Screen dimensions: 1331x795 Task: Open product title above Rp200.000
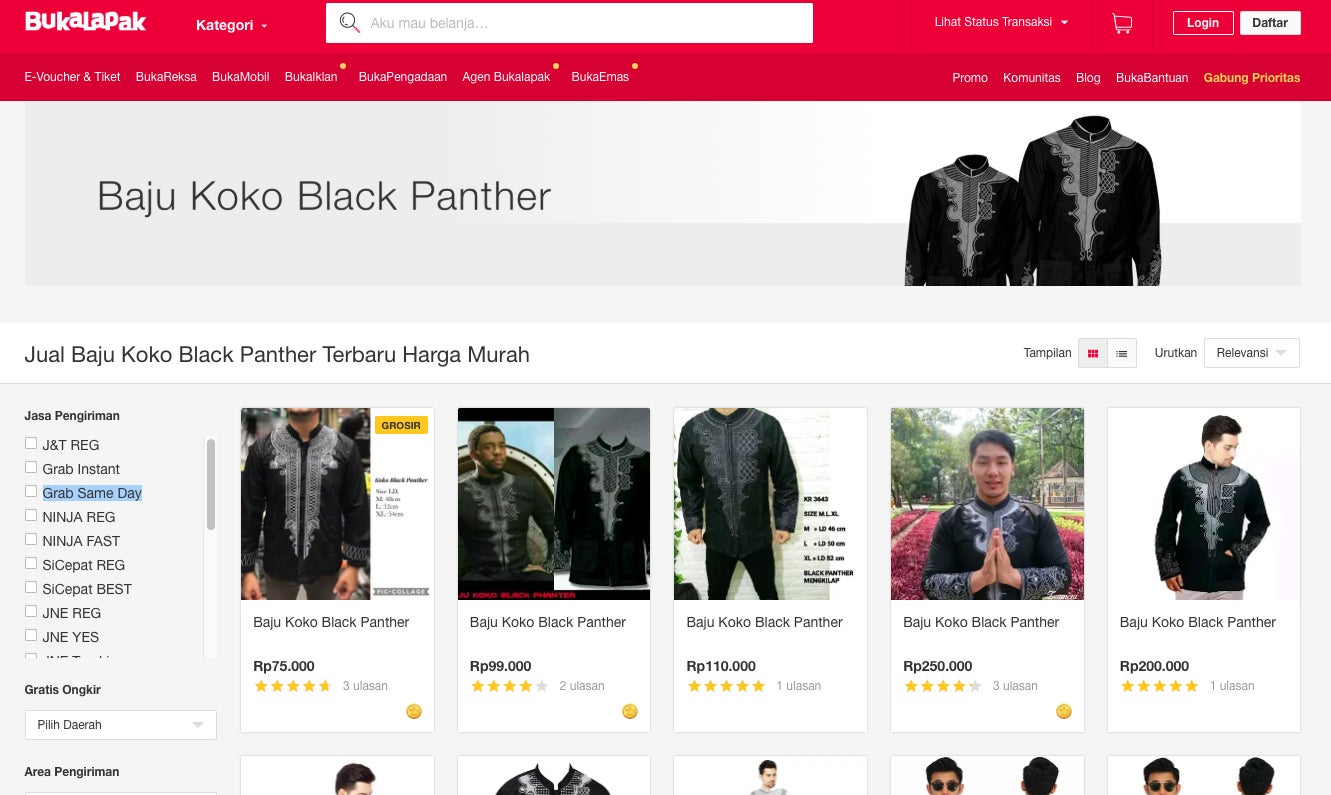pos(1198,622)
